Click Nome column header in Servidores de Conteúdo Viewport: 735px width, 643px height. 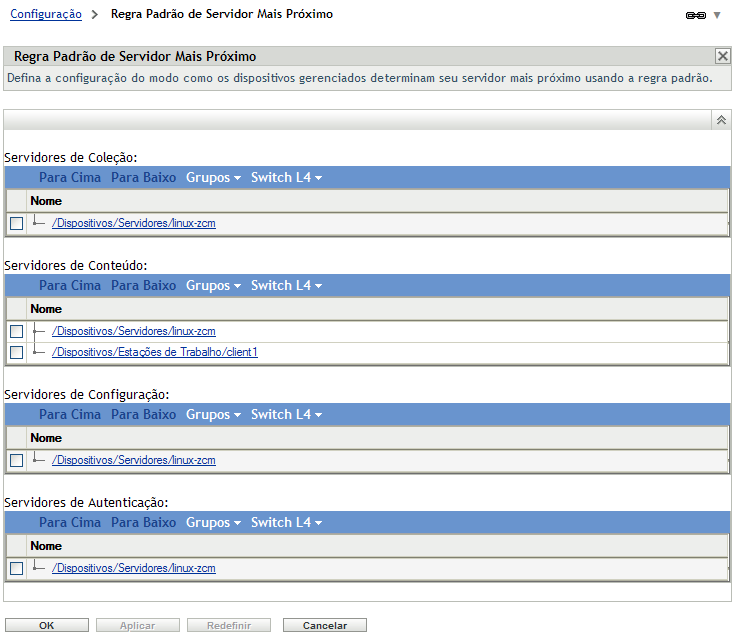[x=46, y=309]
